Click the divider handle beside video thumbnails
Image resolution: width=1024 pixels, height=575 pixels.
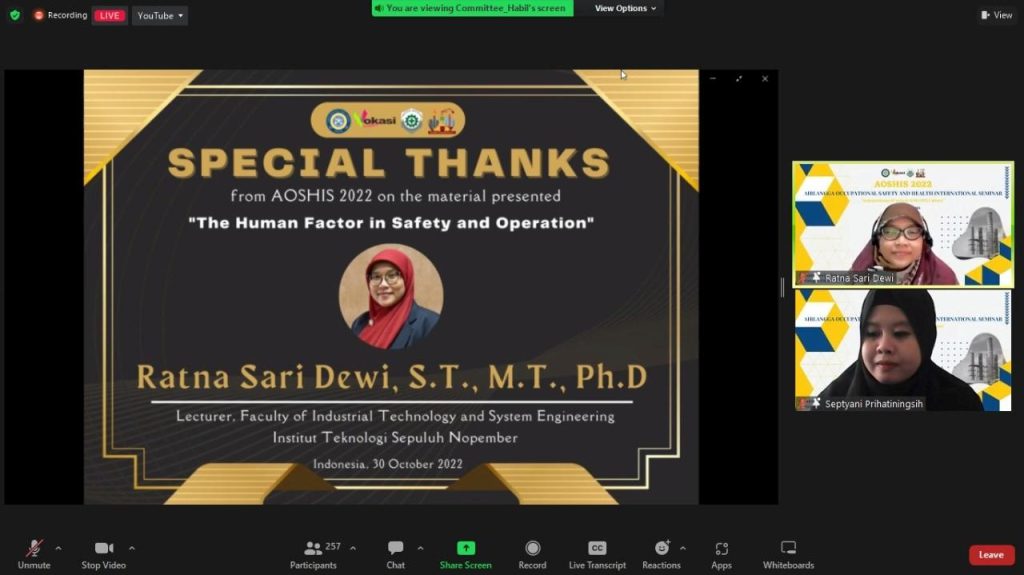tap(782, 287)
